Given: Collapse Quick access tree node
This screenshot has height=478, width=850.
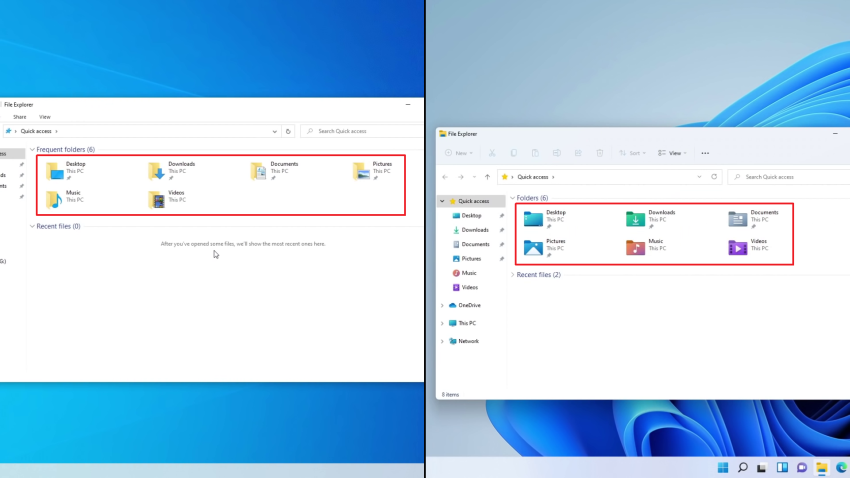Looking at the screenshot, I should tap(442, 201).
